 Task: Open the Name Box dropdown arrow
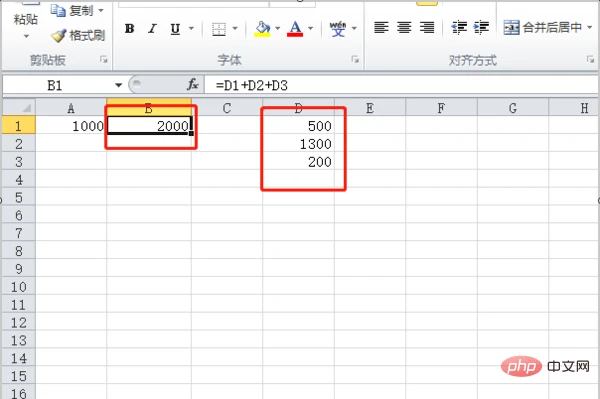pos(119,85)
